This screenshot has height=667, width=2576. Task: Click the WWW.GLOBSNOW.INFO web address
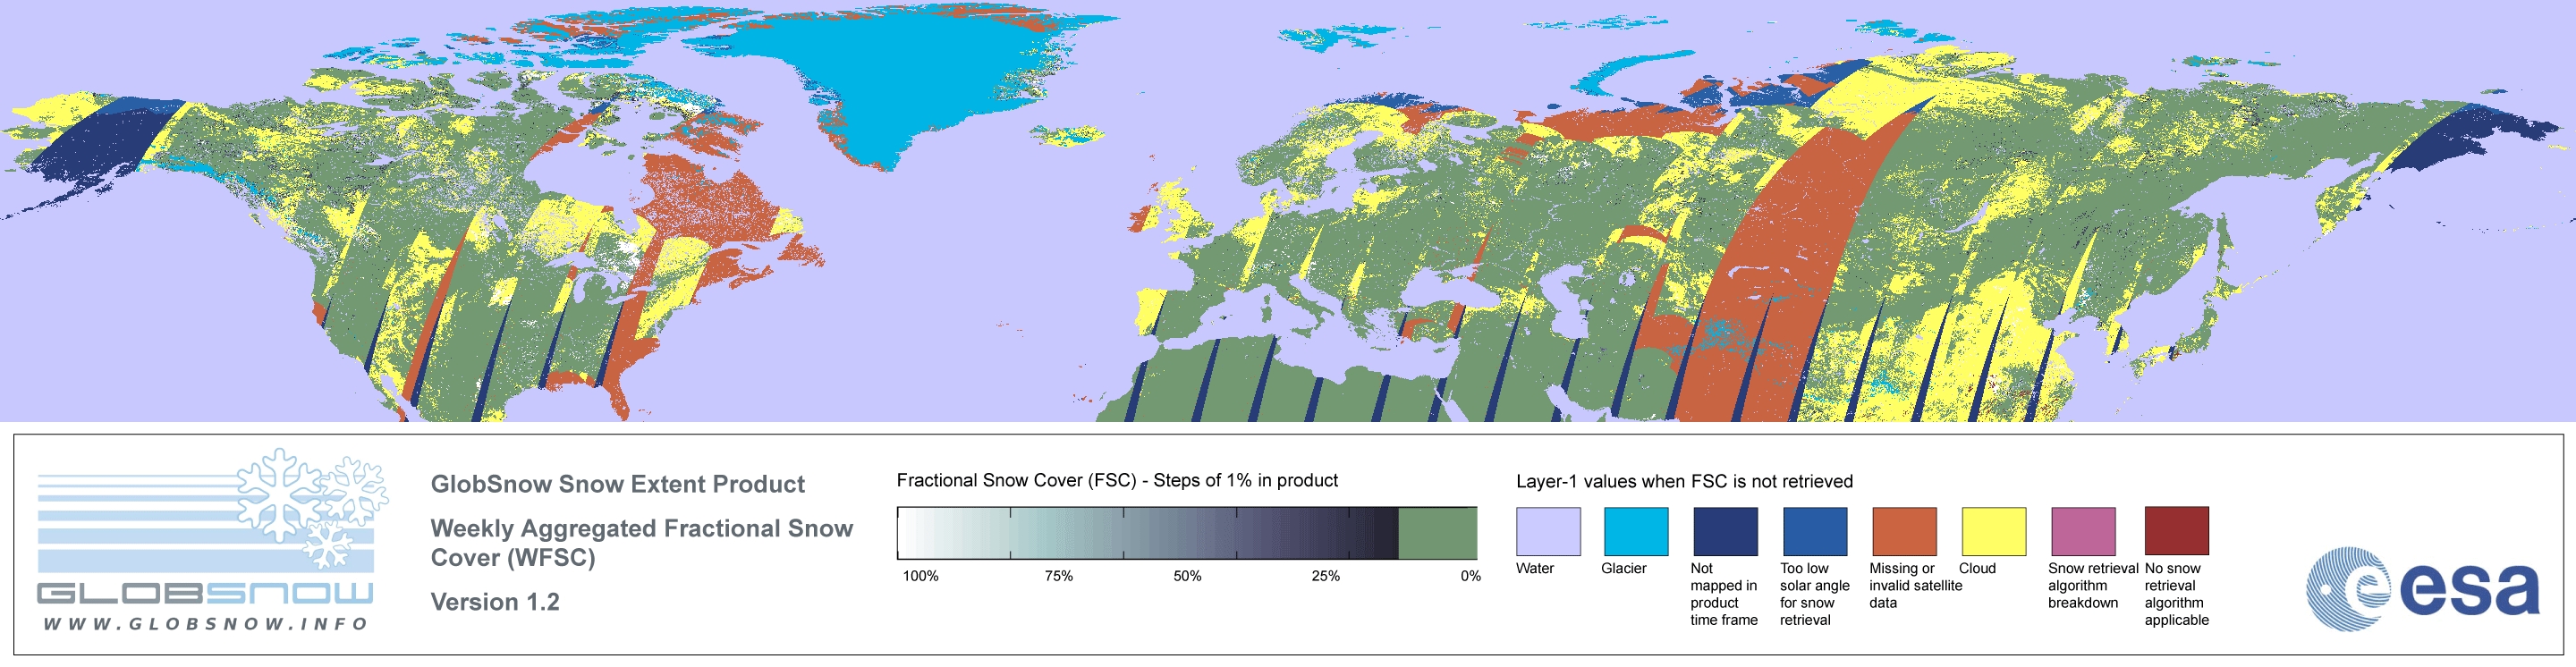coord(206,624)
